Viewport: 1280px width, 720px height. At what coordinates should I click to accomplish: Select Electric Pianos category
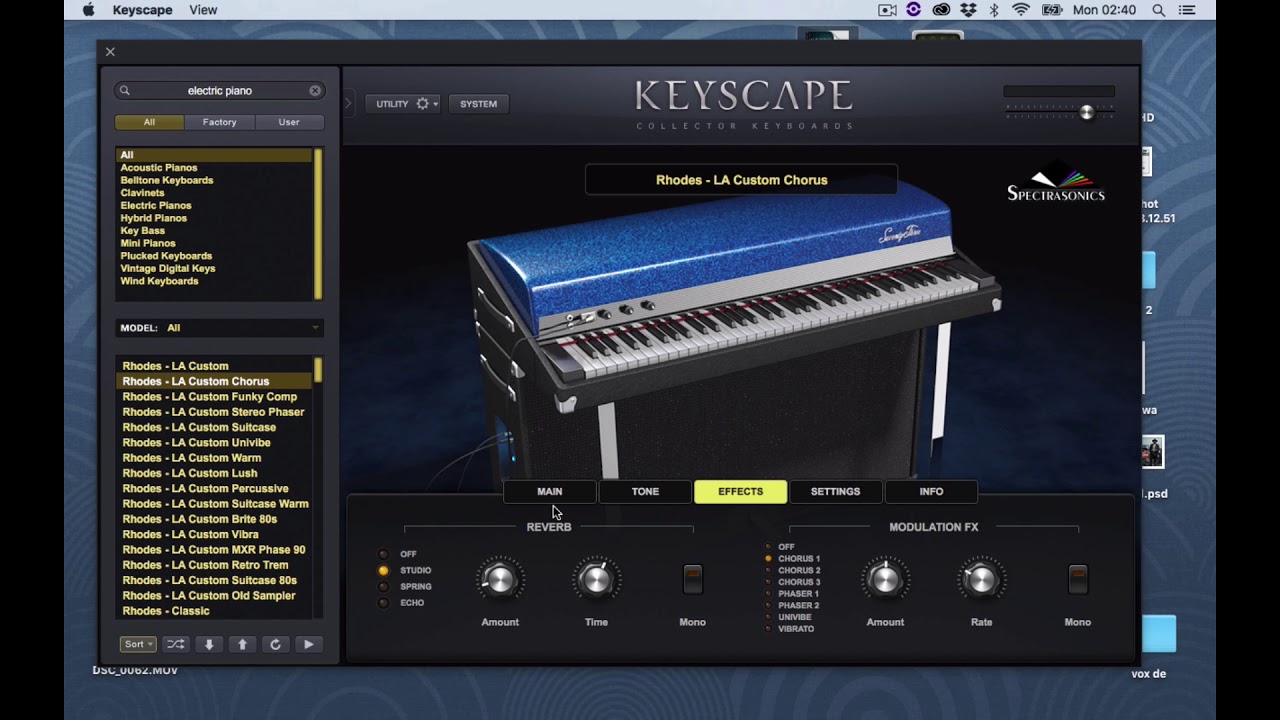(156, 205)
